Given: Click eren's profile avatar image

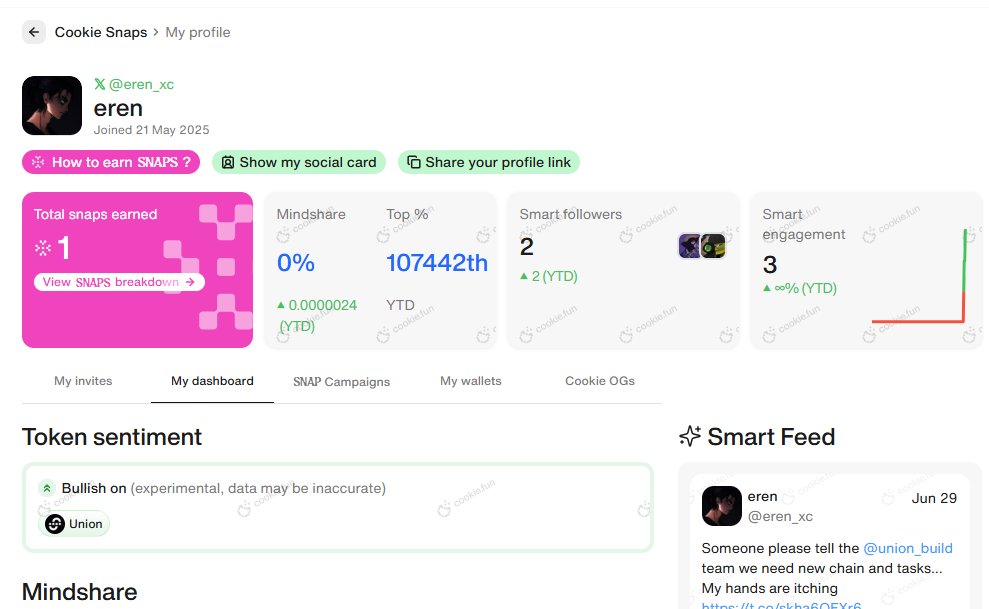Looking at the screenshot, I should click(x=52, y=105).
